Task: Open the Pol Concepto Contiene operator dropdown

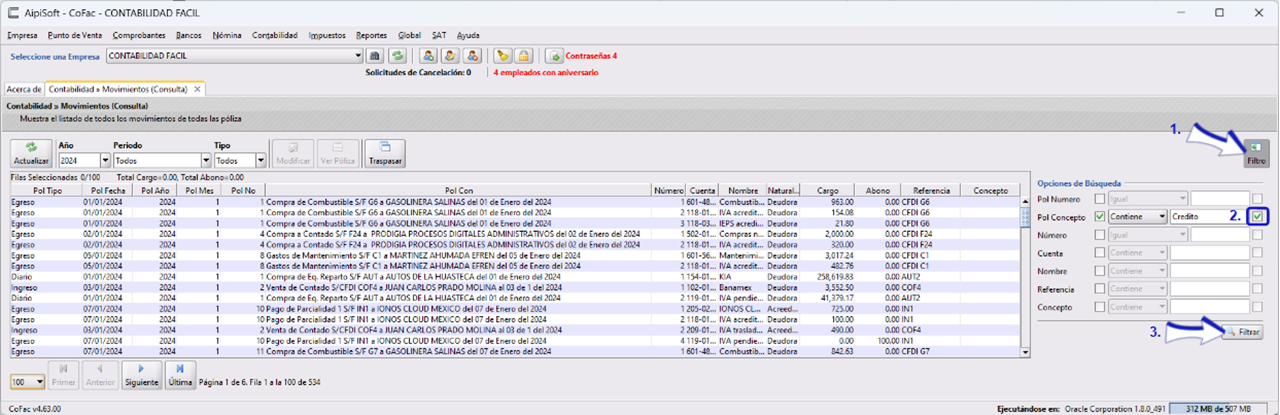Action: tap(1138, 217)
